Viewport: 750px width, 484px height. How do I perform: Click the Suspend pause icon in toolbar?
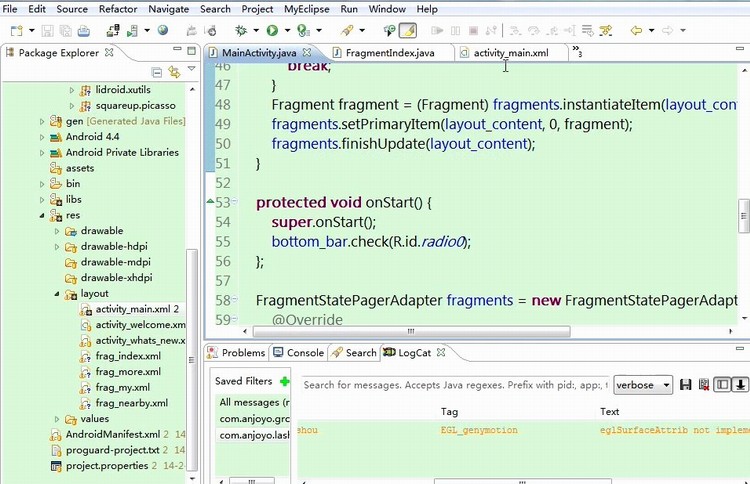pos(455,31)
